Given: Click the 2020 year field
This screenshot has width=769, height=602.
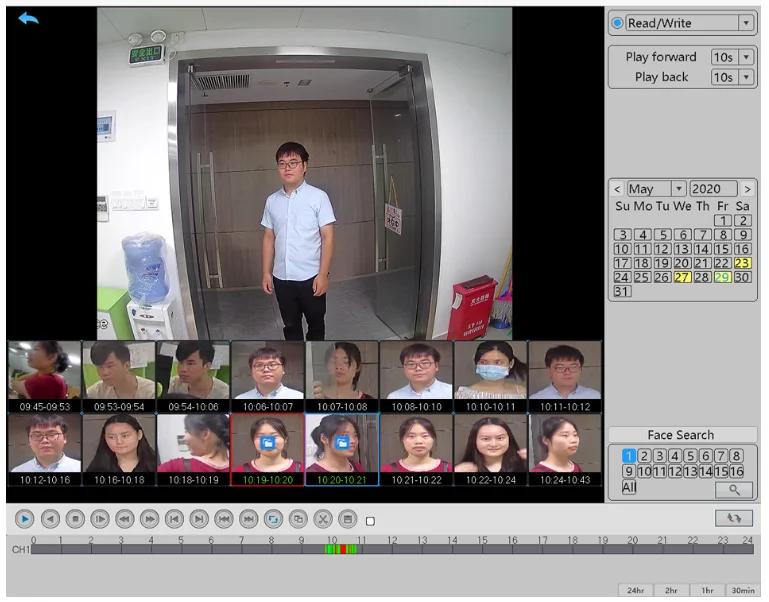Looking at the screenshot, I should tap(713, 189).
